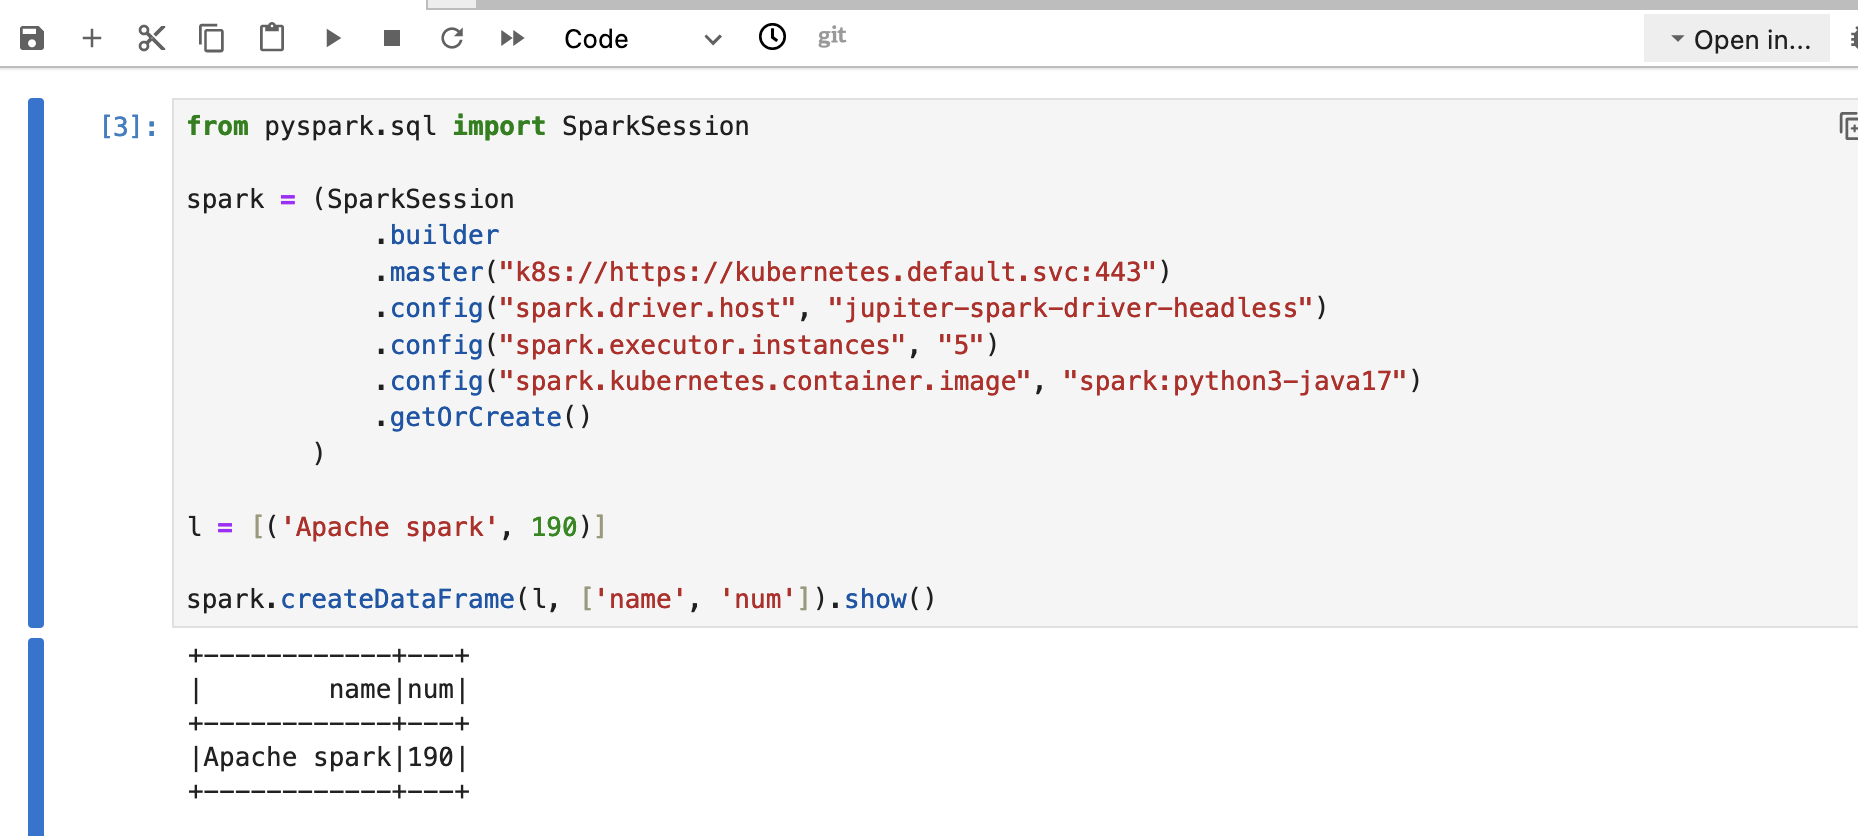Viewport: 1858px width, 836px height.
Task: Collapse code cell using the blue left bar
Action: (36, 363)
